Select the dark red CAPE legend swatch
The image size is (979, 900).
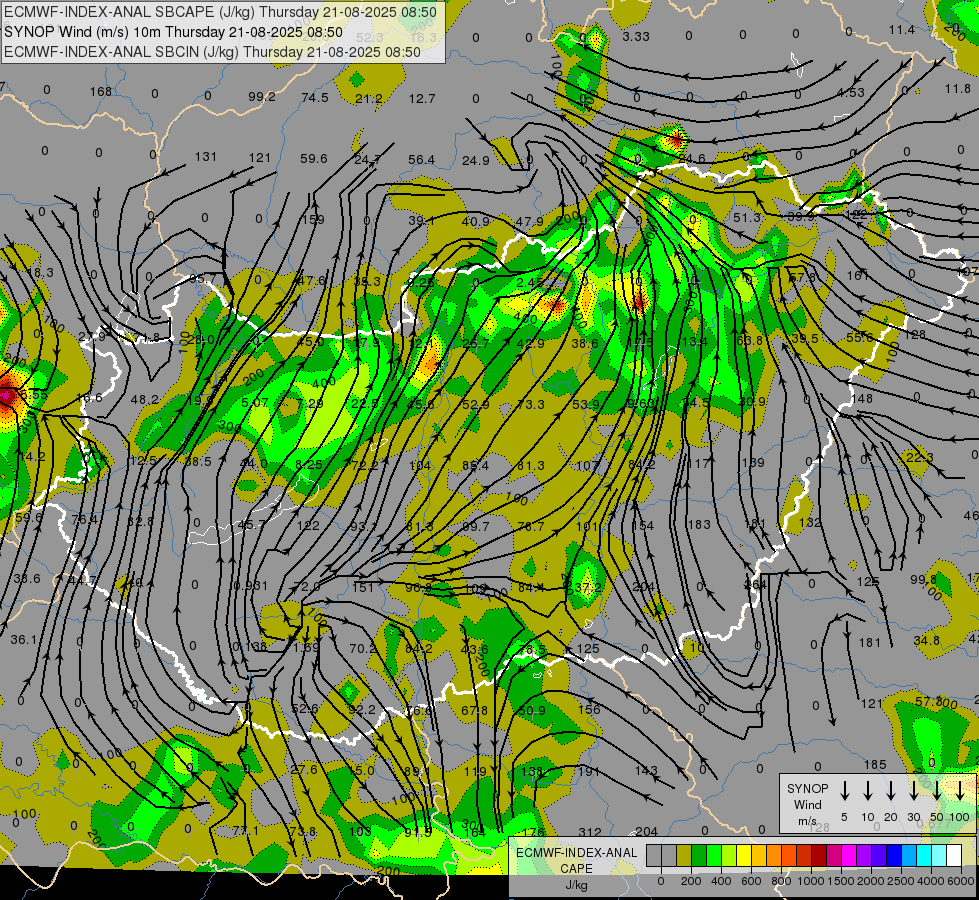[x=819, y=855]
